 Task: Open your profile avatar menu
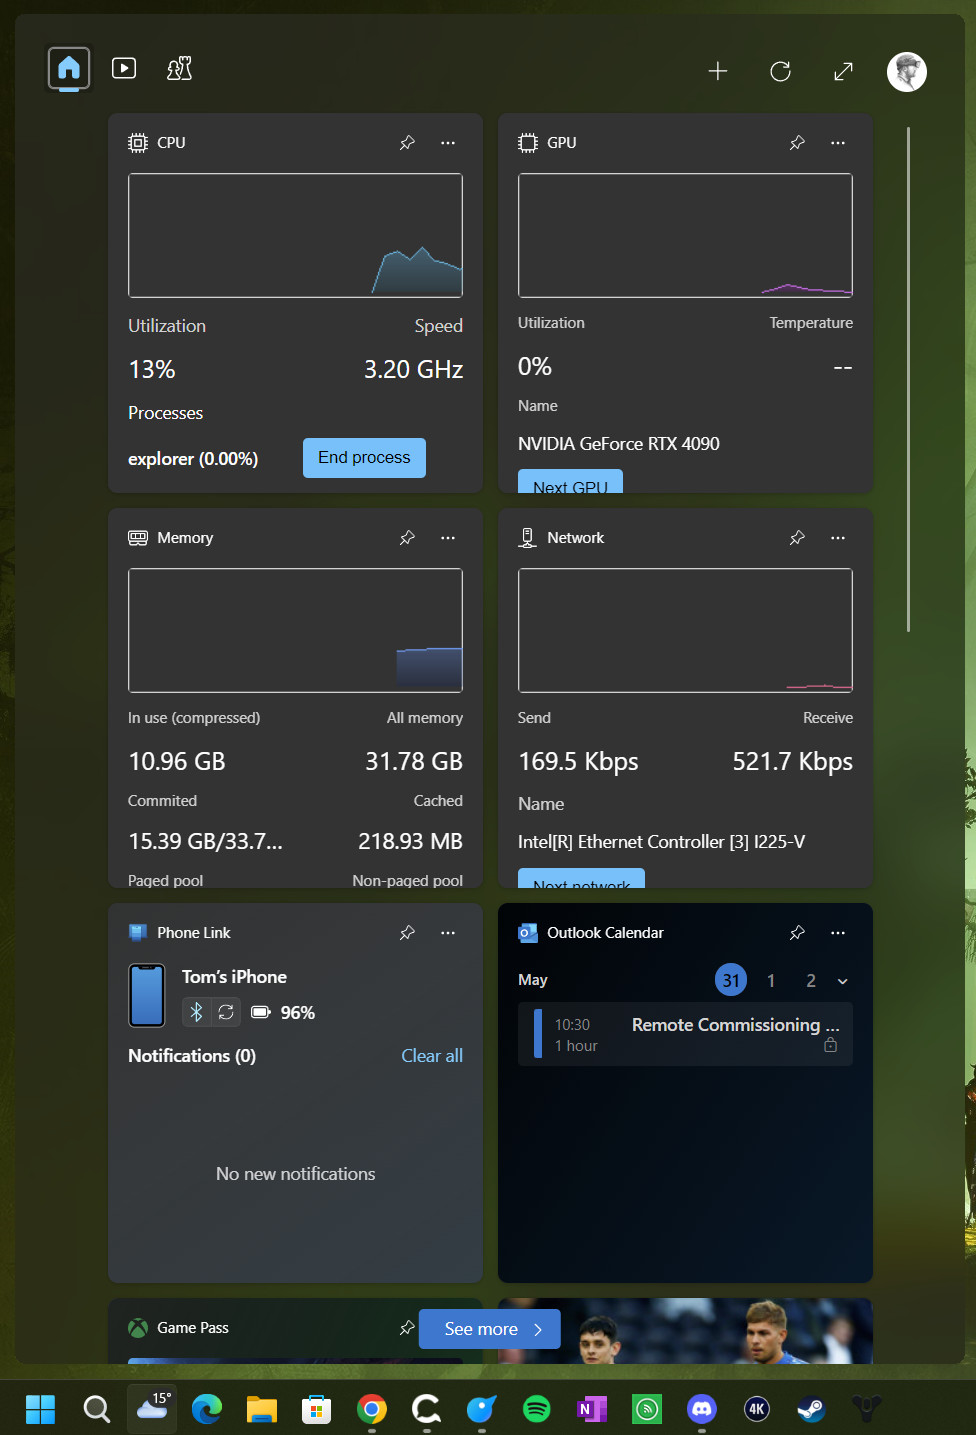coord(906,71)
